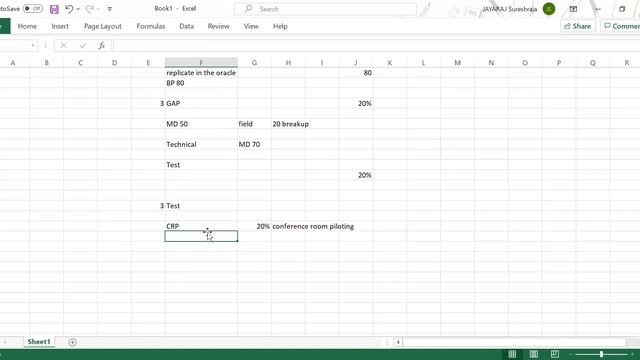Select the cell containing 'MD 70'
This screenshot has height=360, width=640.
(x=254, y=144)
